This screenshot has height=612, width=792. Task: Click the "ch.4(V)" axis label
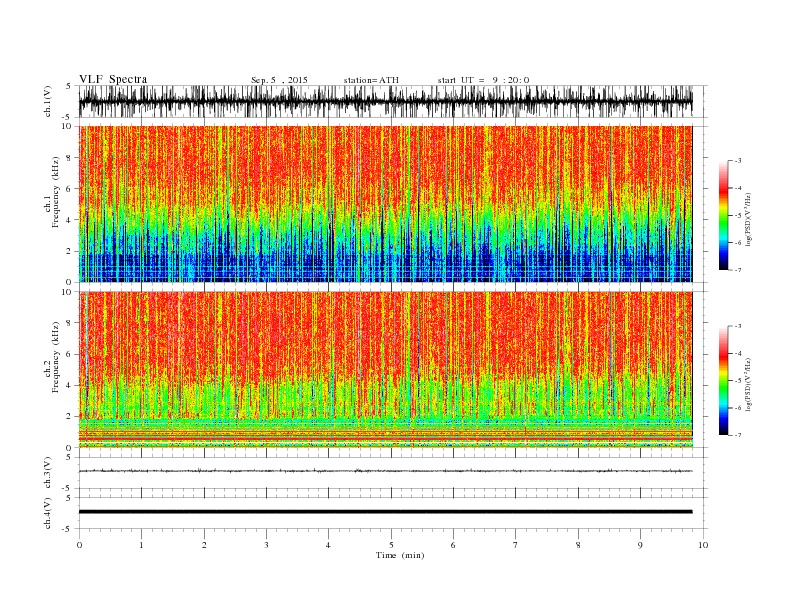pyautogui.click(x=48, y=513)
